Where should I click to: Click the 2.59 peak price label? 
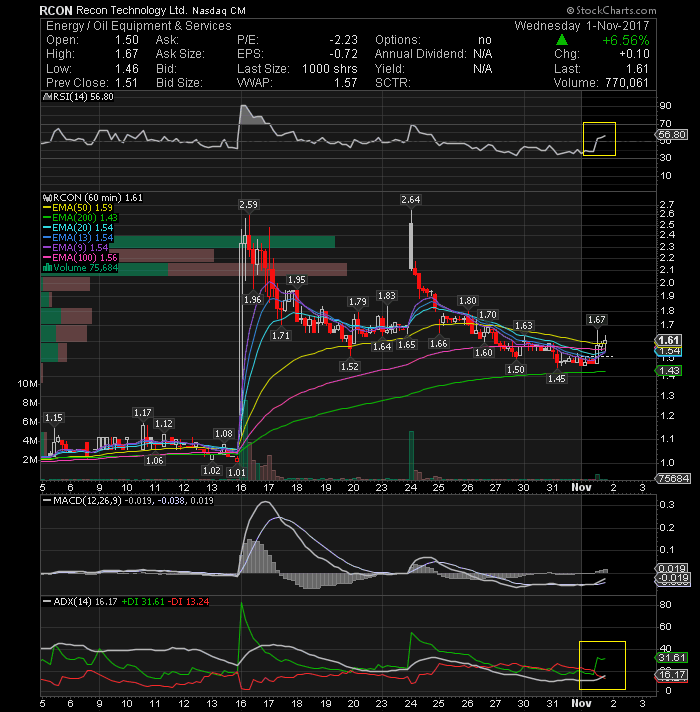[x=248, y=205]
